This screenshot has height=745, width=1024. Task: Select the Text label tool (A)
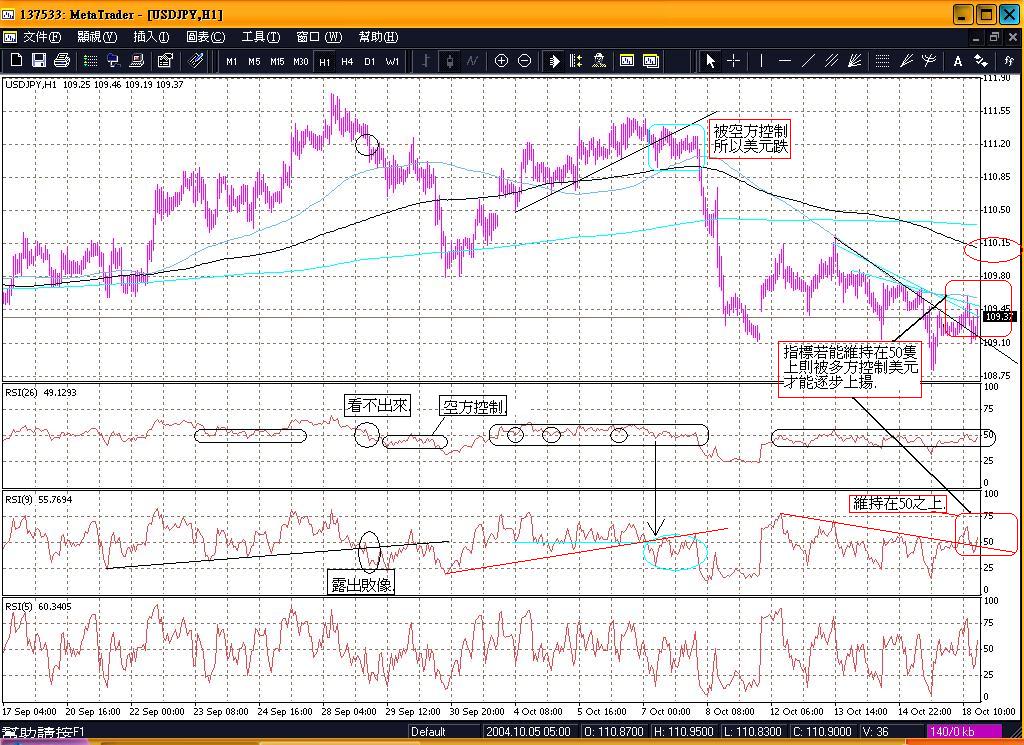(957, 61)
